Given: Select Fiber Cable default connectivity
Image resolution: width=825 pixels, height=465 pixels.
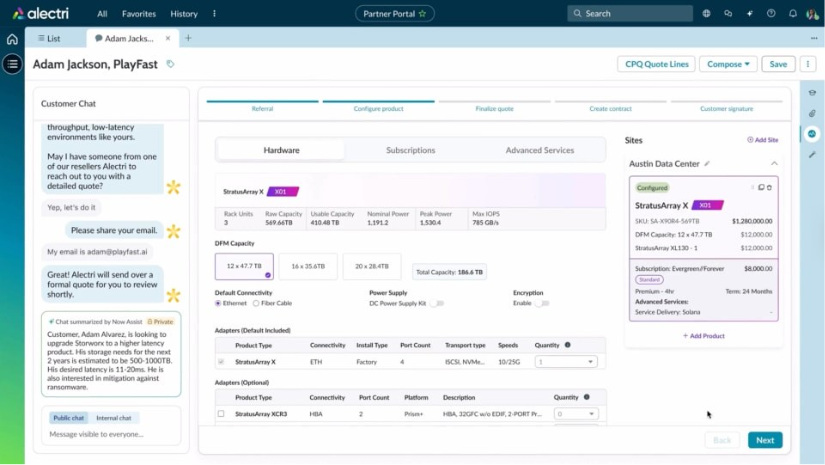Looking at the screenshot, I should [x=256, y=304].
